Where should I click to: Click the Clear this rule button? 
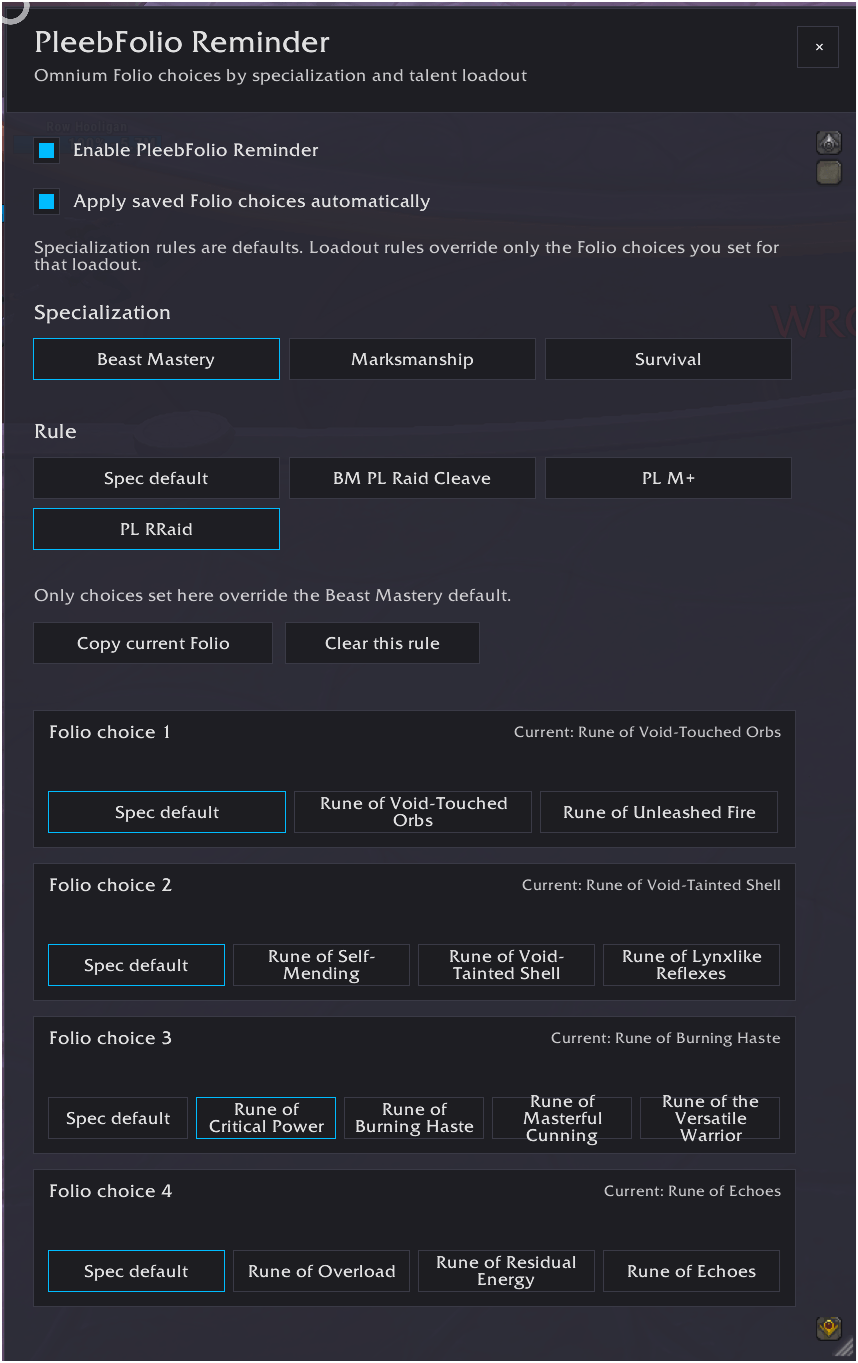(x=382, y=643)
